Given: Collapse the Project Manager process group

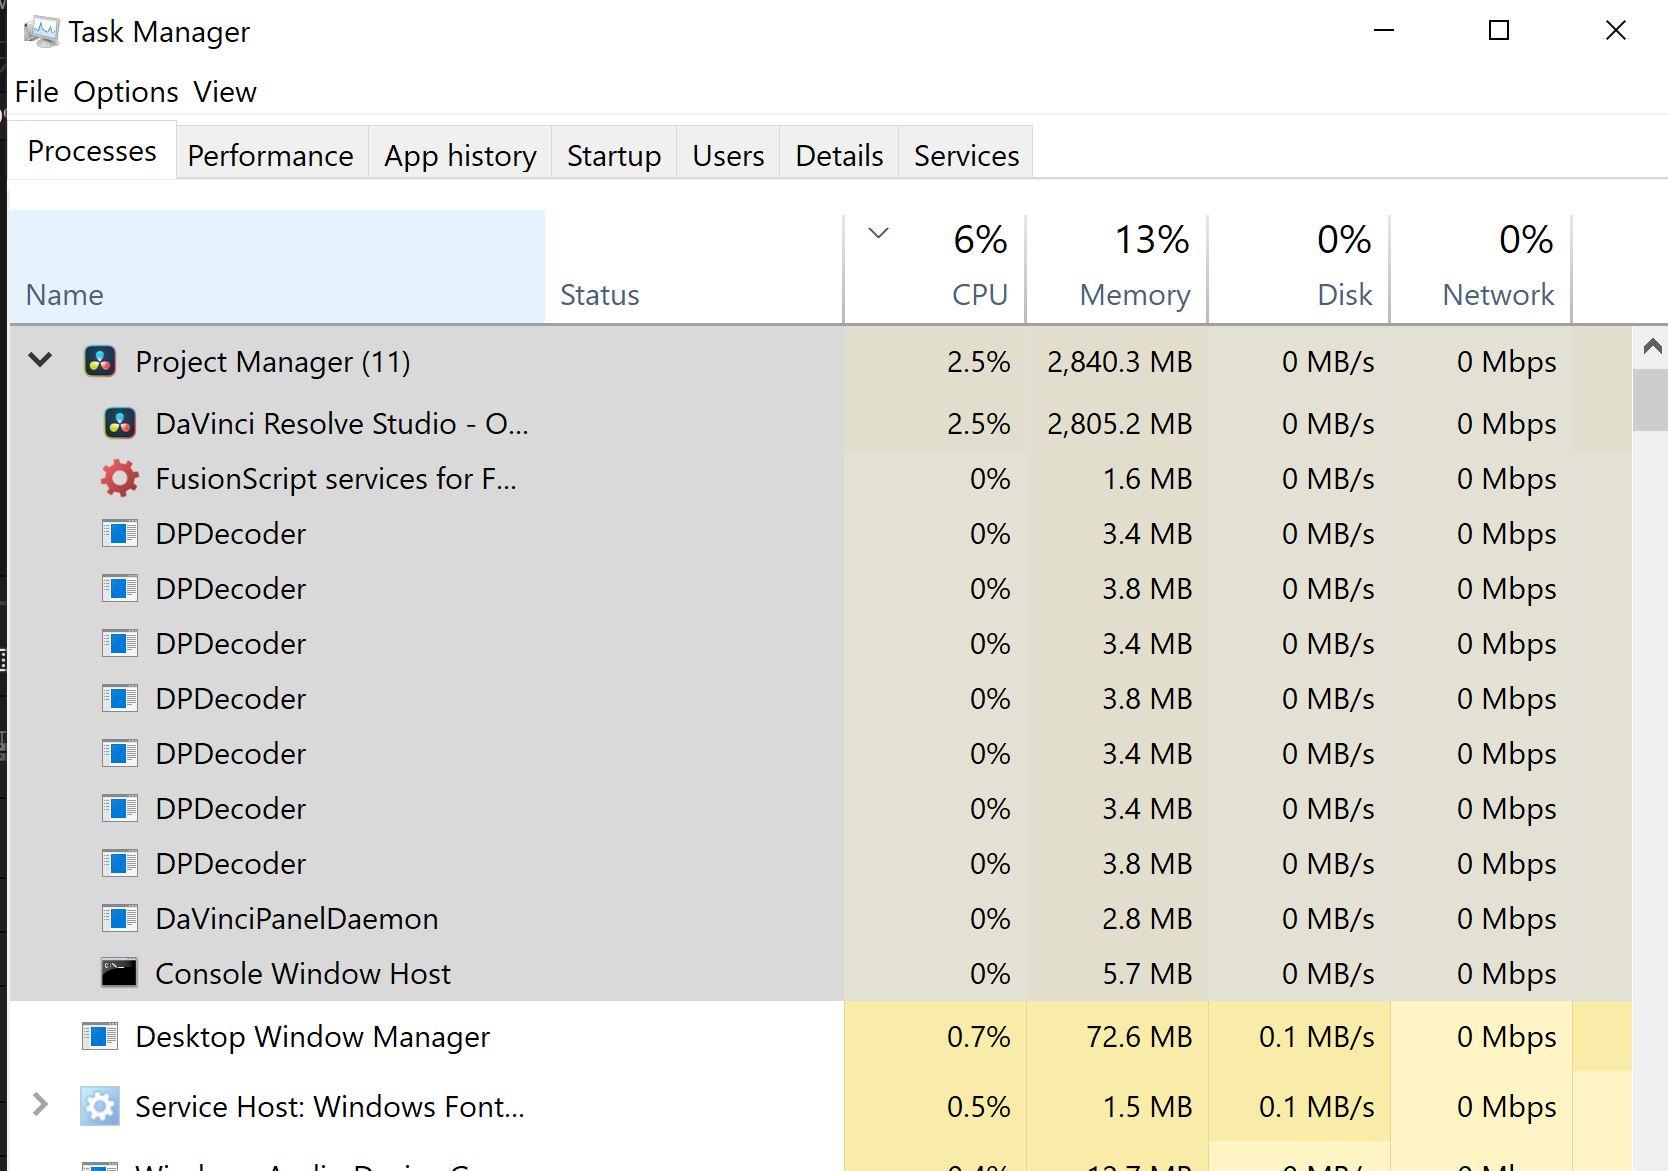Looking at the screenshot, I should (40, 360).
